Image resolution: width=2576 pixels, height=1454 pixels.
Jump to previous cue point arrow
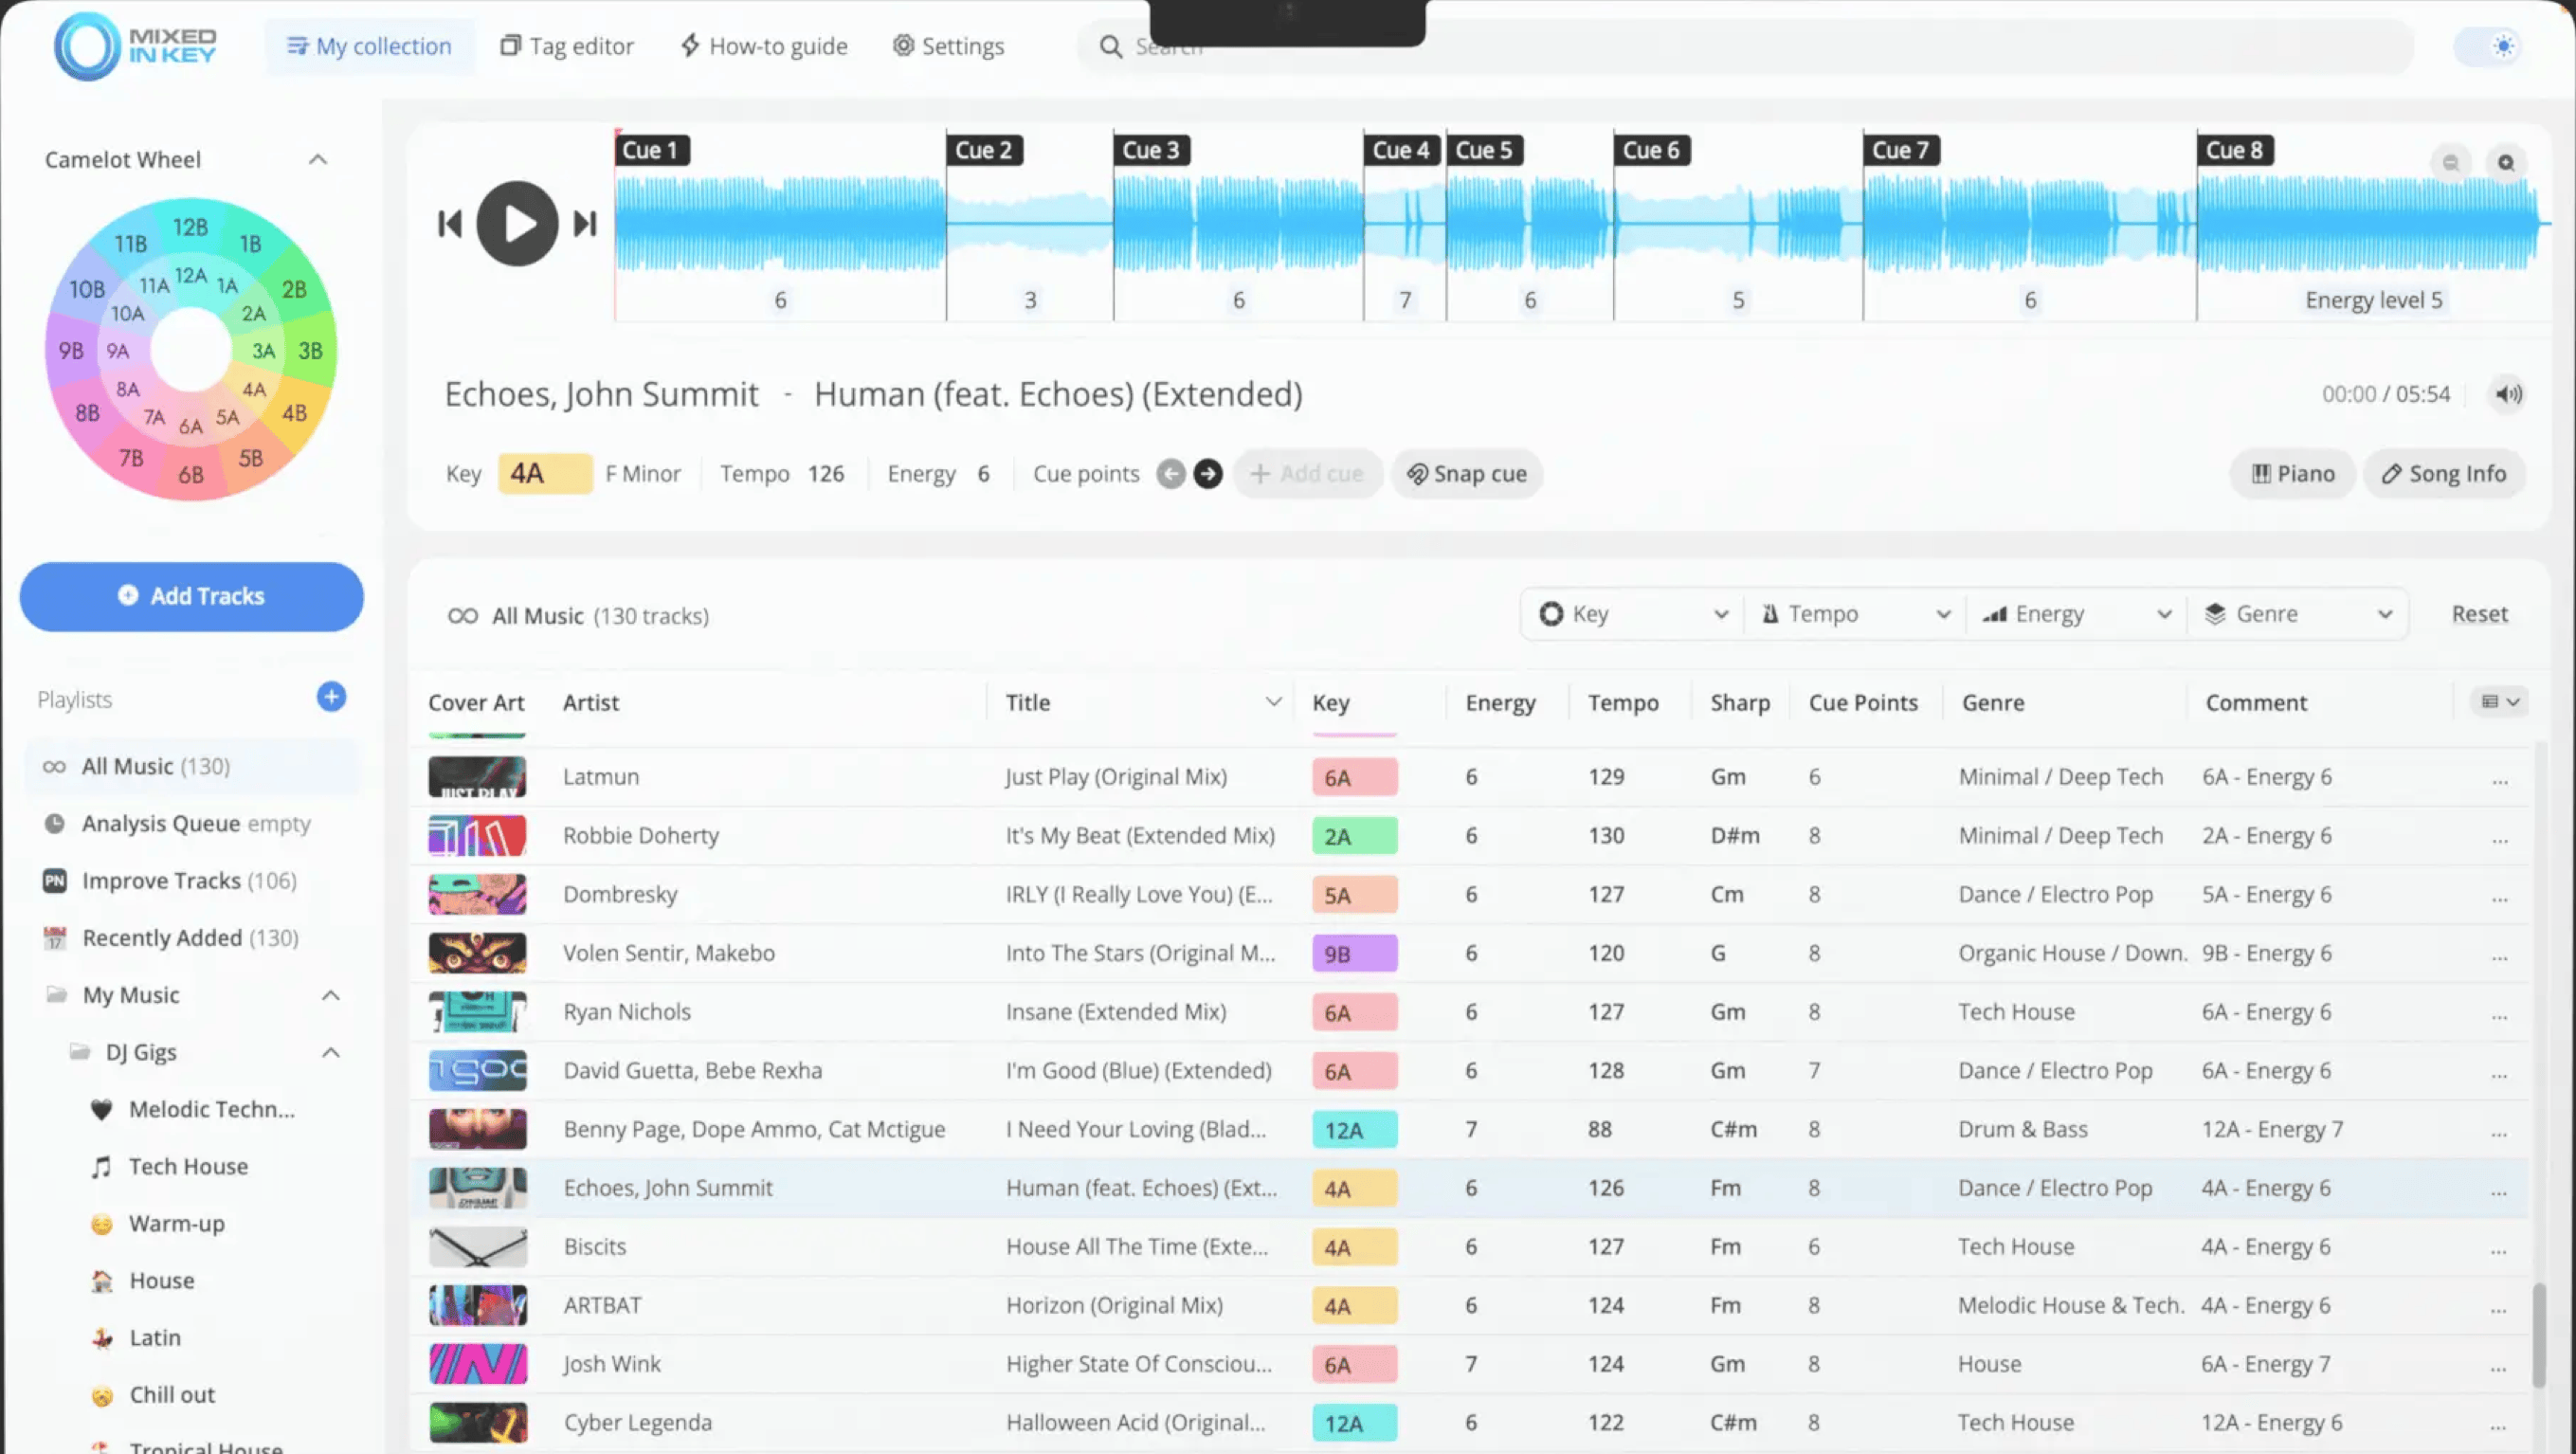click(1171, 474)
